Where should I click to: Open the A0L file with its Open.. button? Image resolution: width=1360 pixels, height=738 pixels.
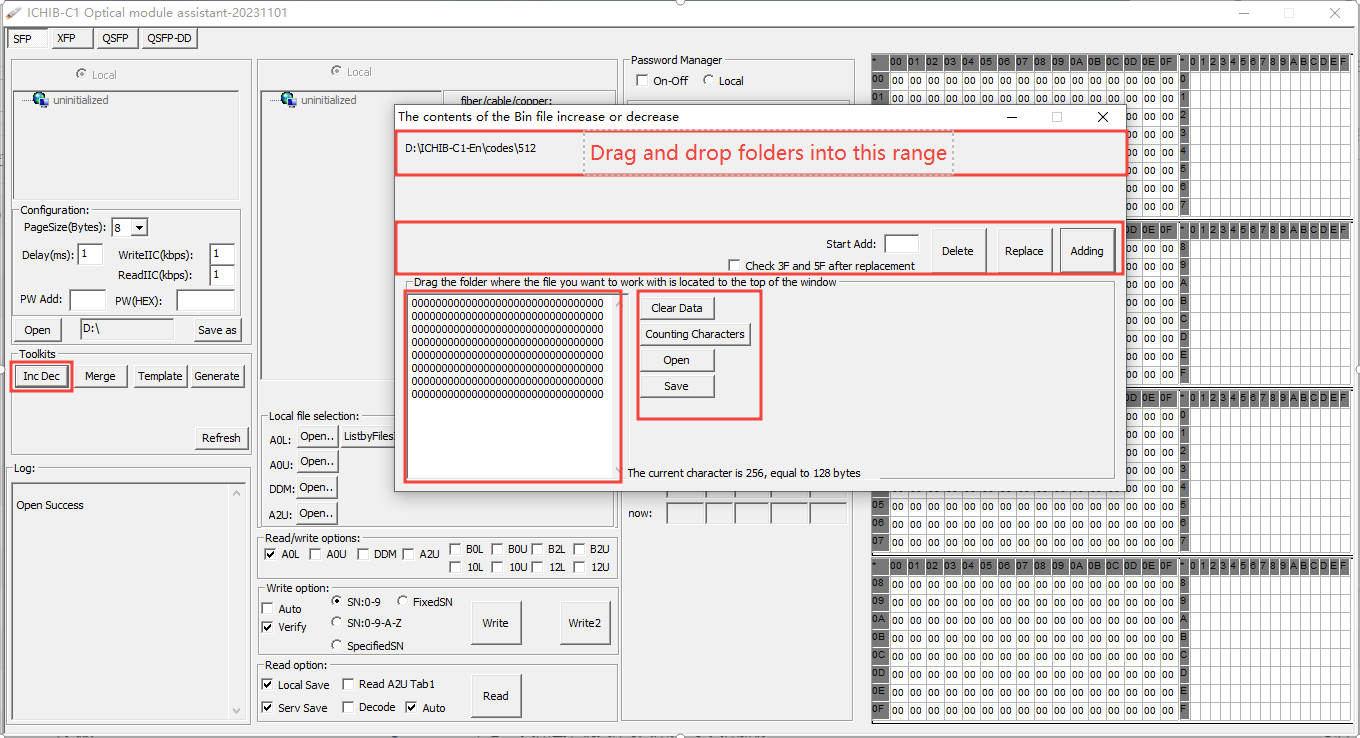[x=316, y=435]
